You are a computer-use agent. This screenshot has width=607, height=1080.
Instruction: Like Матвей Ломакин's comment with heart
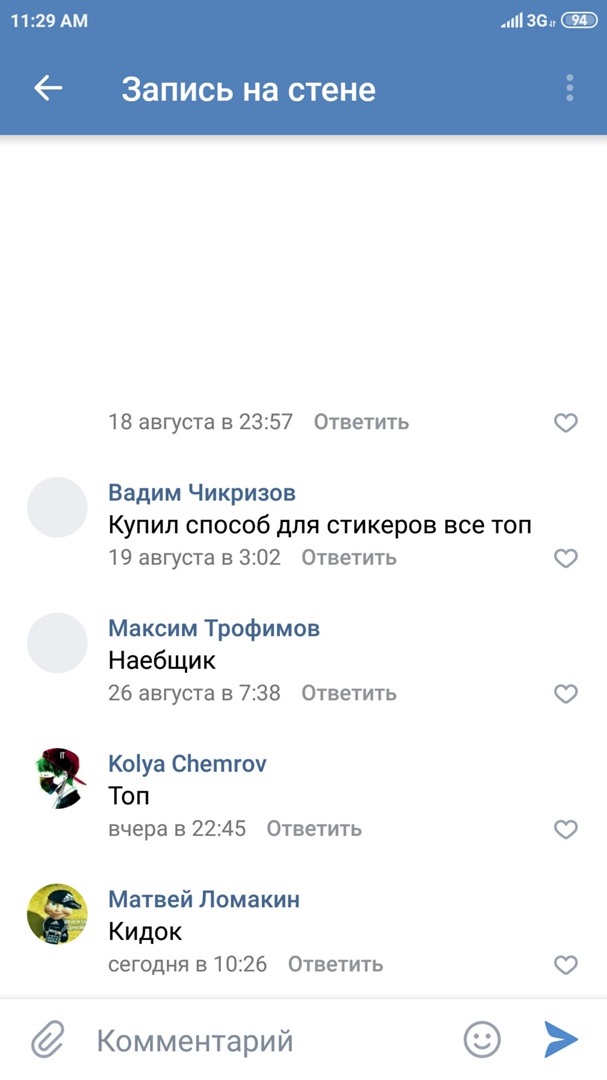click(x=566, y=964)
